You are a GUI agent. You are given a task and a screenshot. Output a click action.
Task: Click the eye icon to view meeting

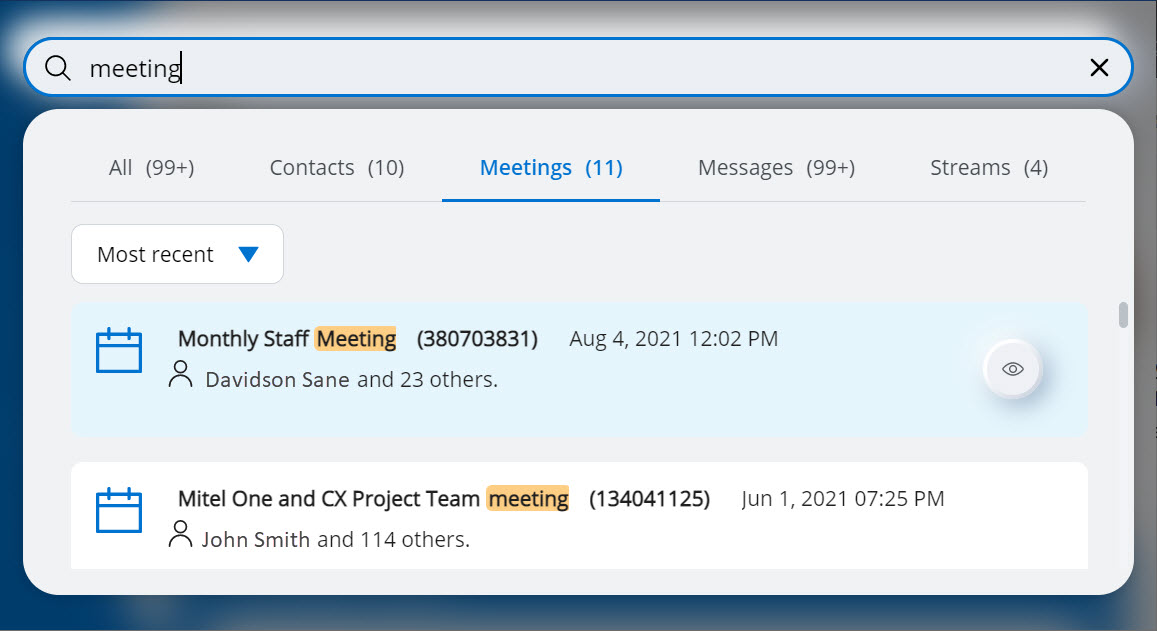pyautogui.click(x=1013, y=369)
